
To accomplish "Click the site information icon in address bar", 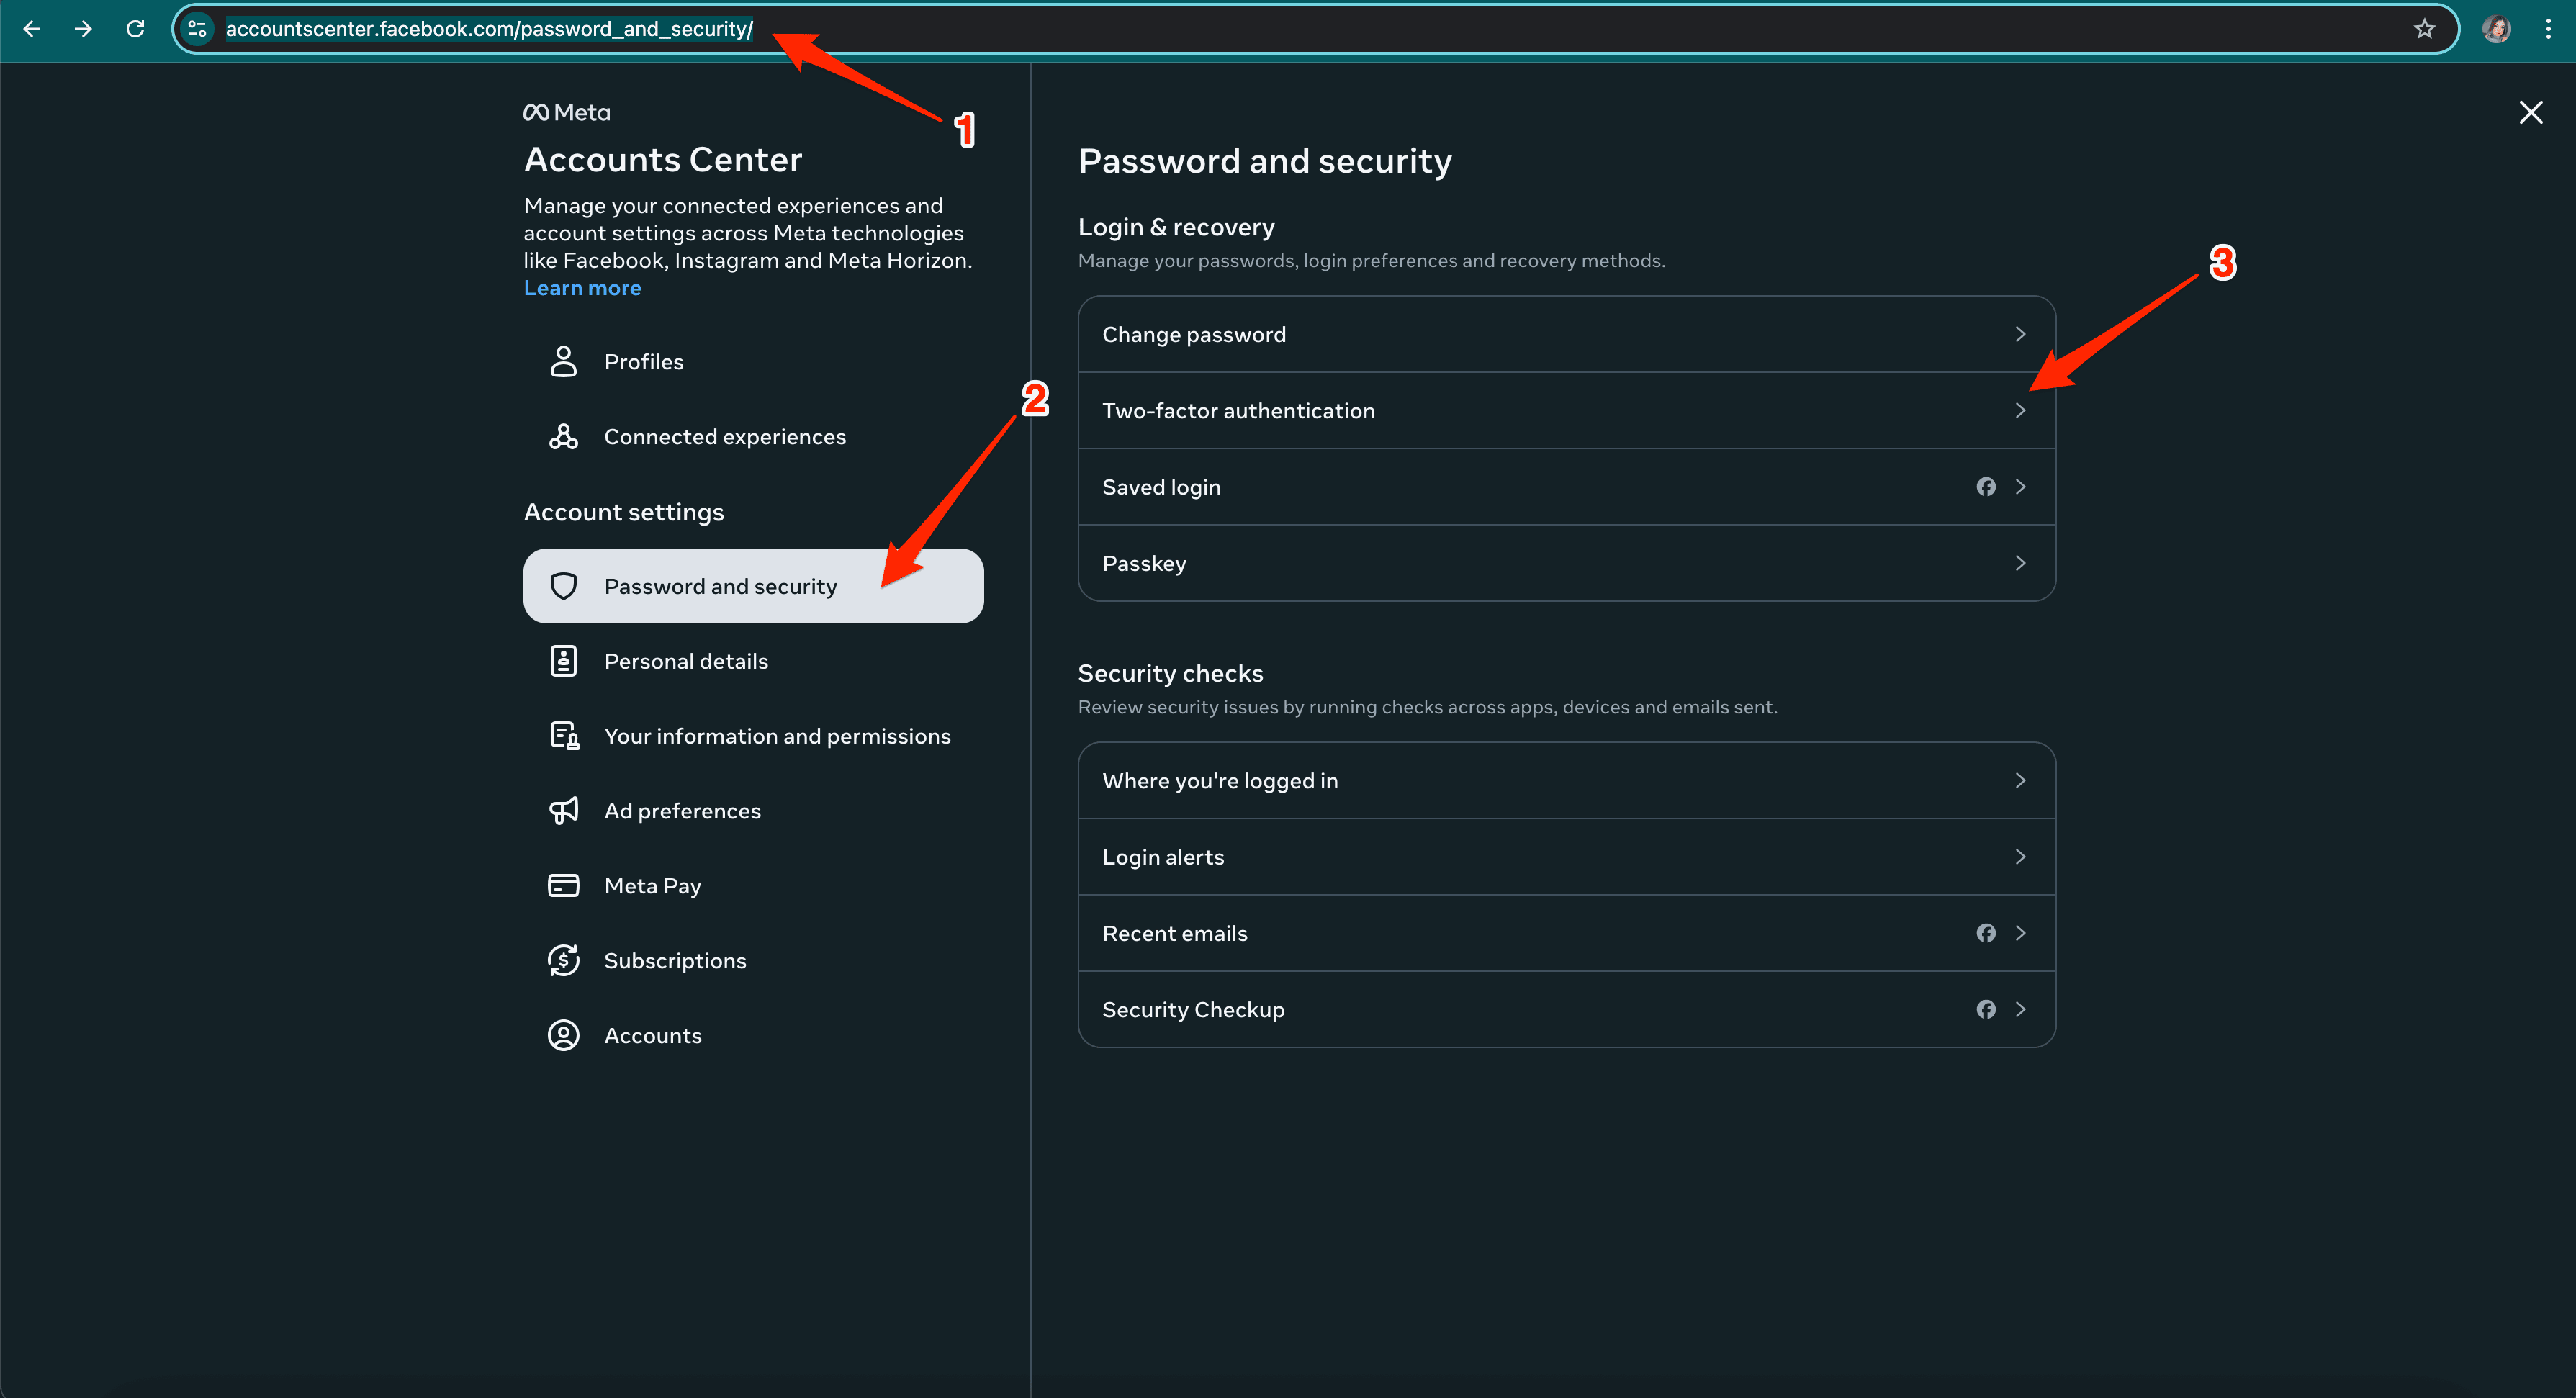I will point(198,29).
